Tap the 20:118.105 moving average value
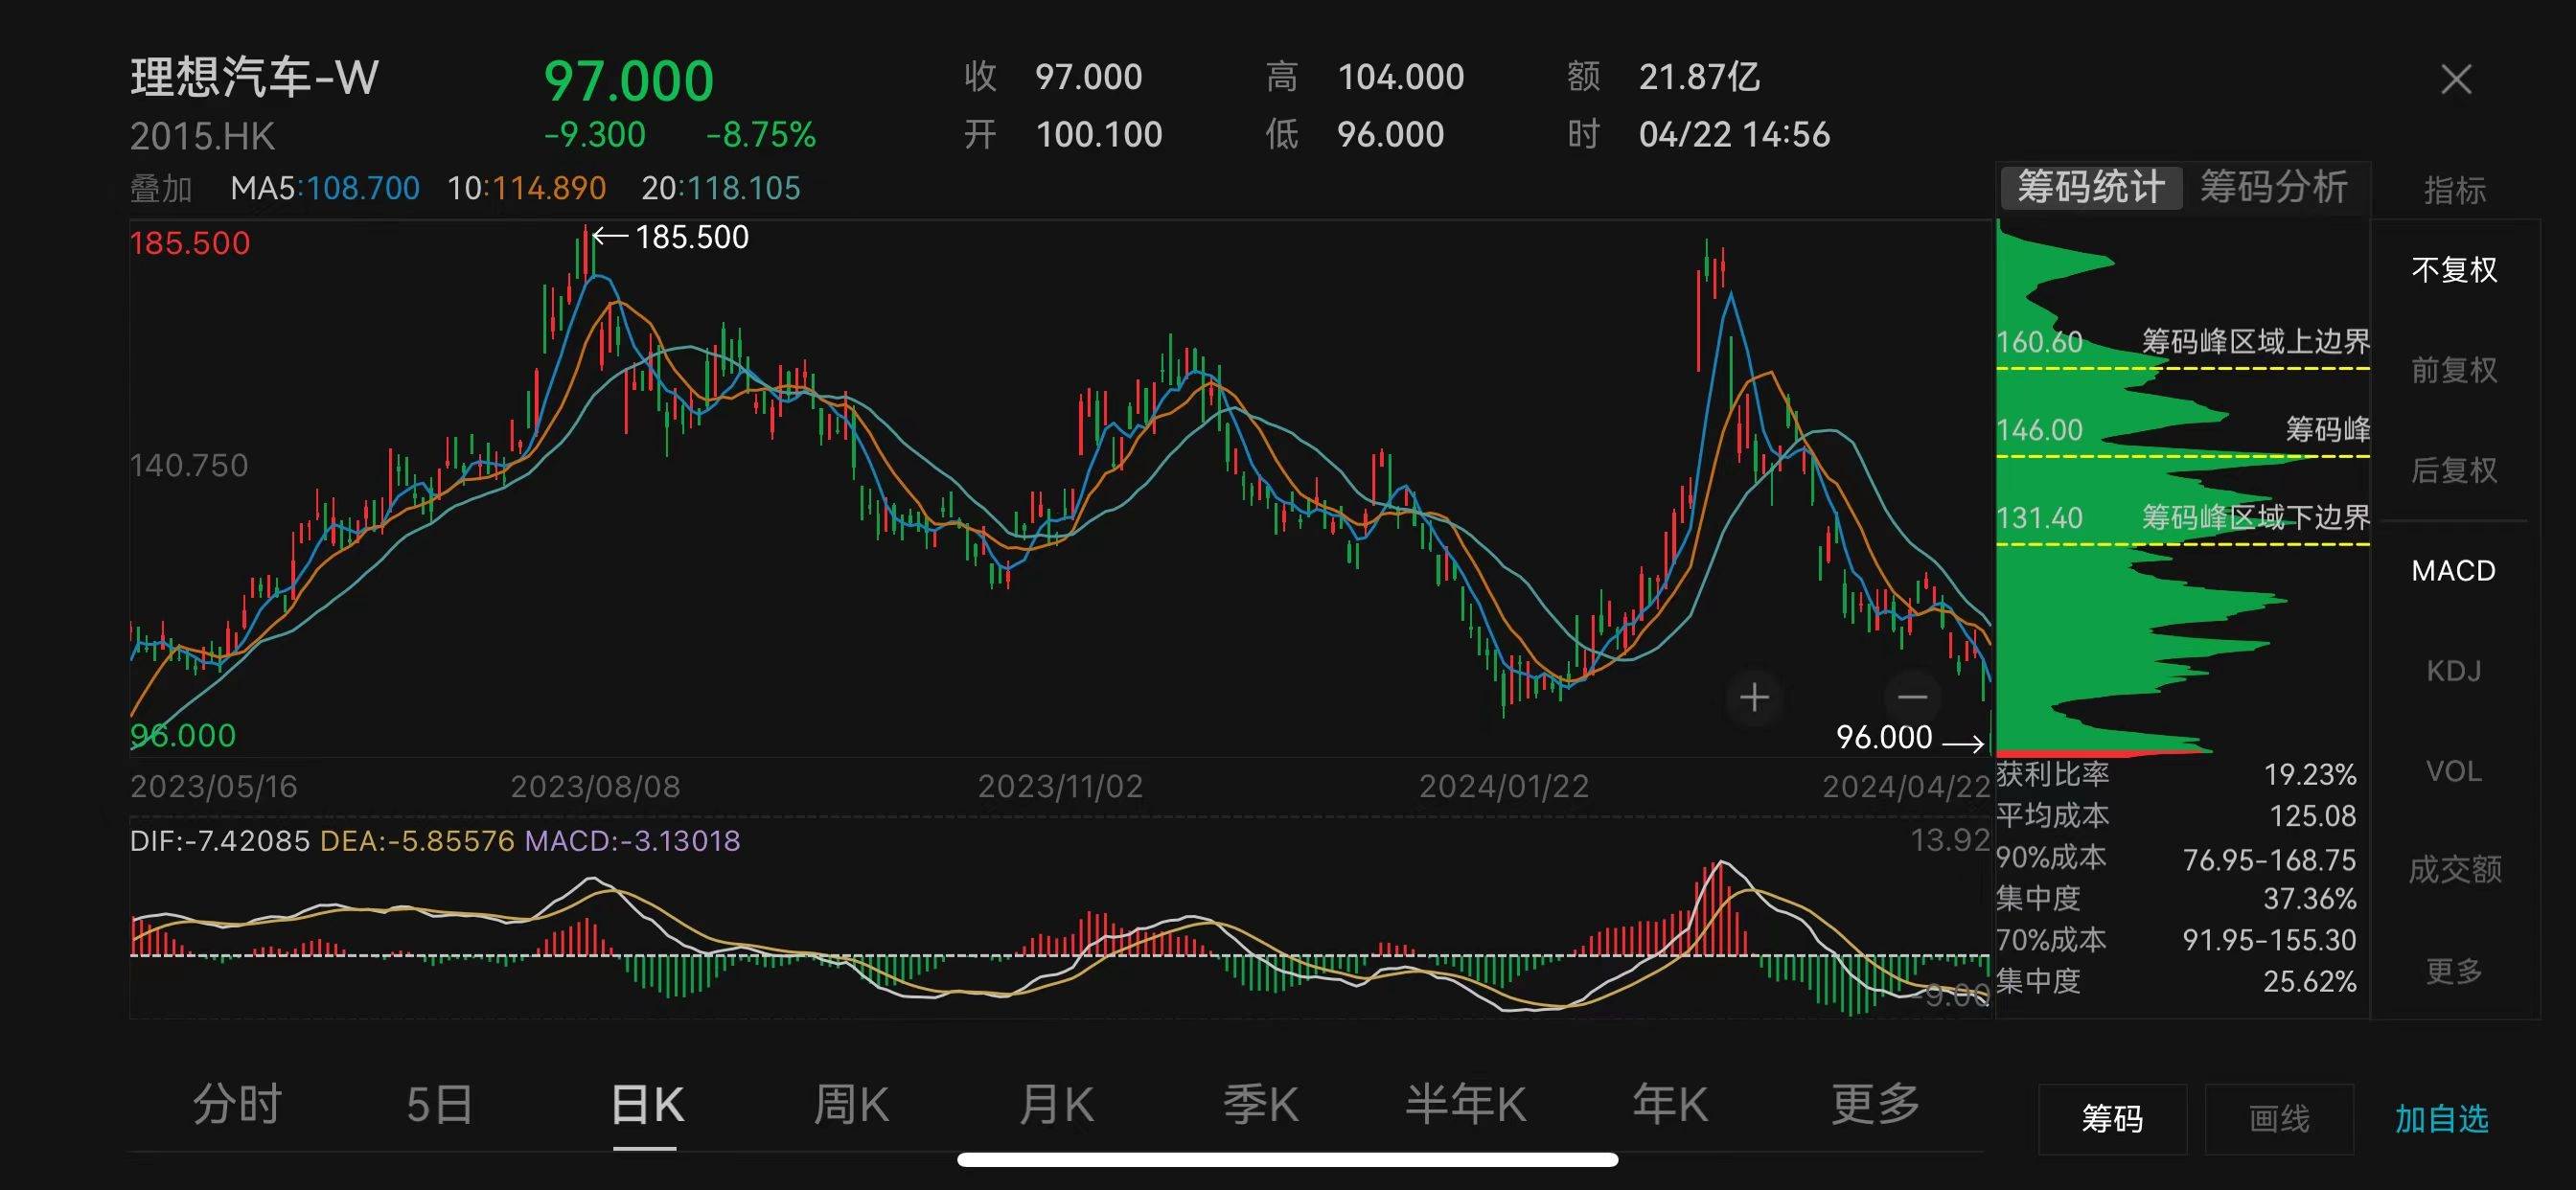This screenshot has height=1190, width=2576. pos(721,188)
